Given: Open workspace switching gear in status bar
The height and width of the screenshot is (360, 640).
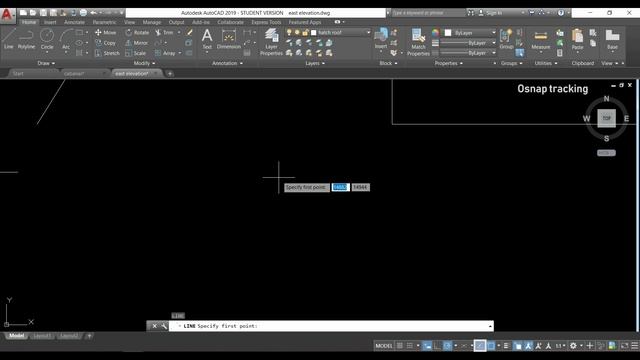Looking at the screenshot, I should tap(573, 346).
